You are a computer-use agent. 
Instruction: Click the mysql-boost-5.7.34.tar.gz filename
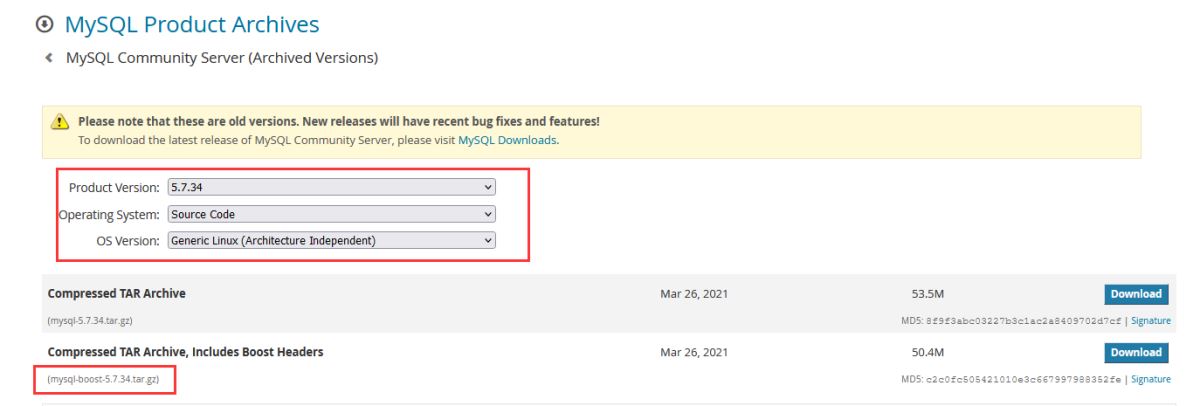[x=104, y=380]
